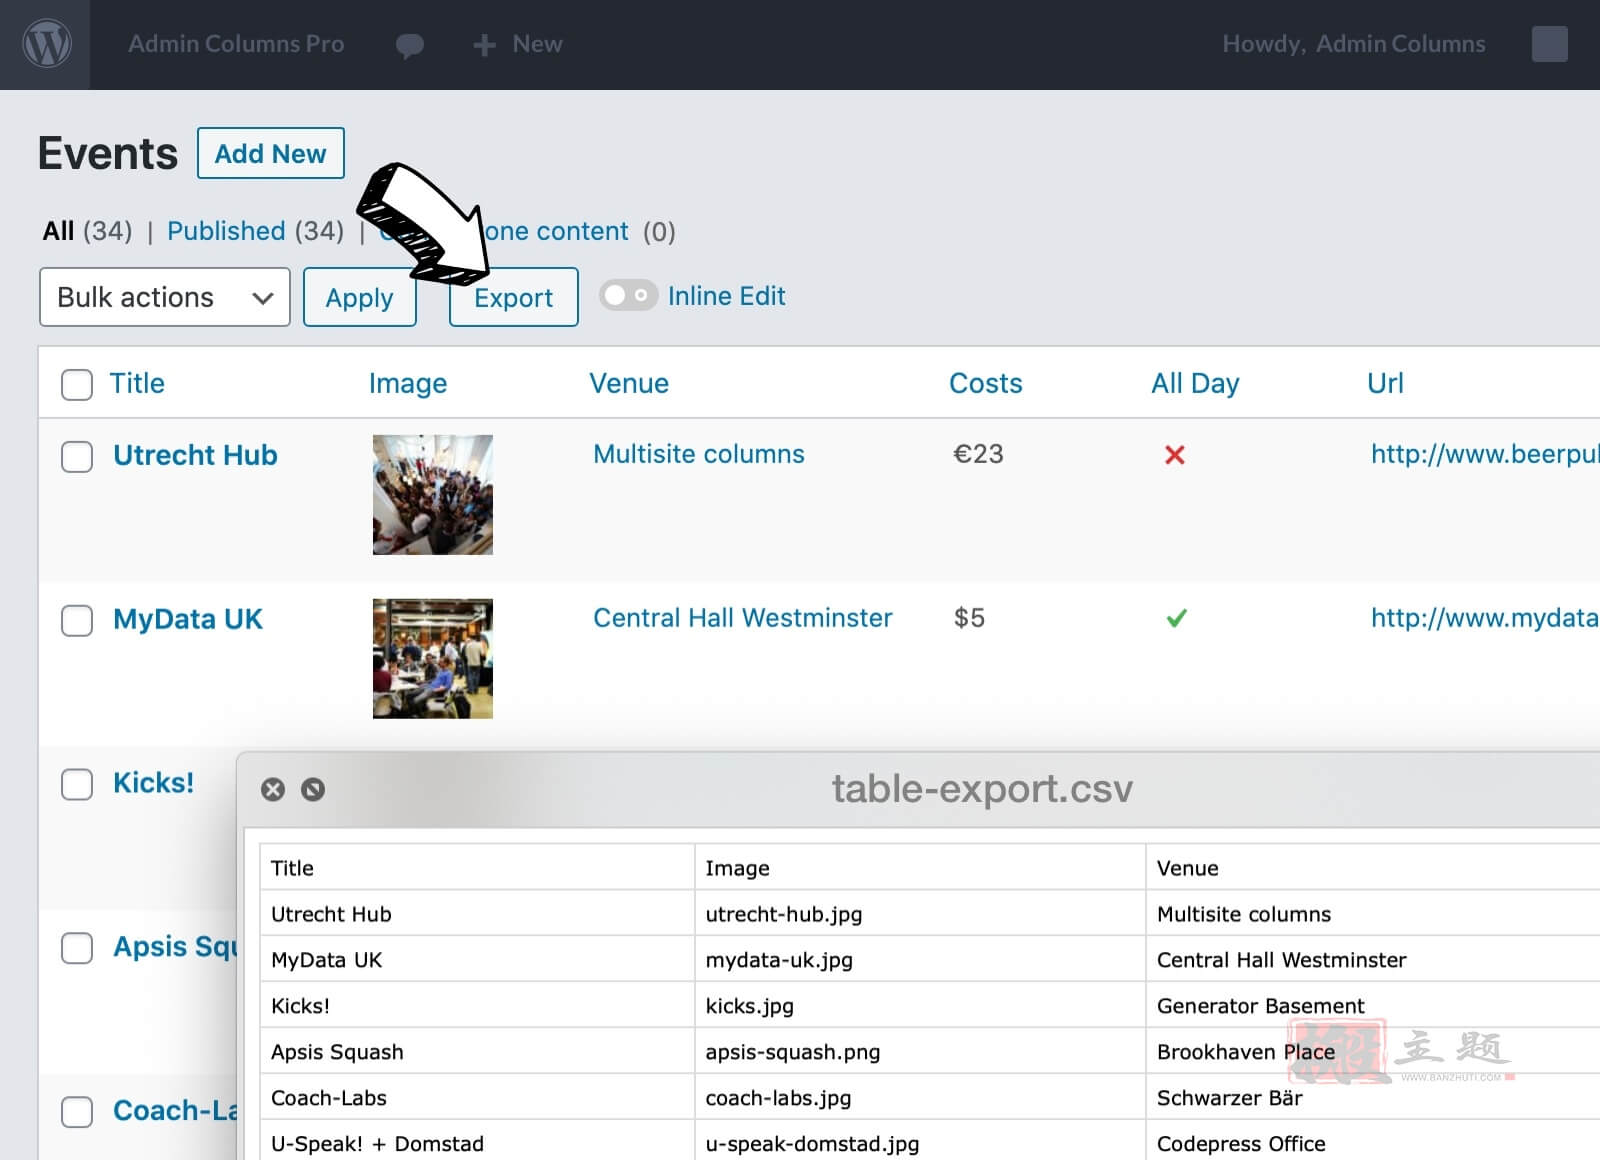
Task: Open the MyData UK event
Action: 188,619
